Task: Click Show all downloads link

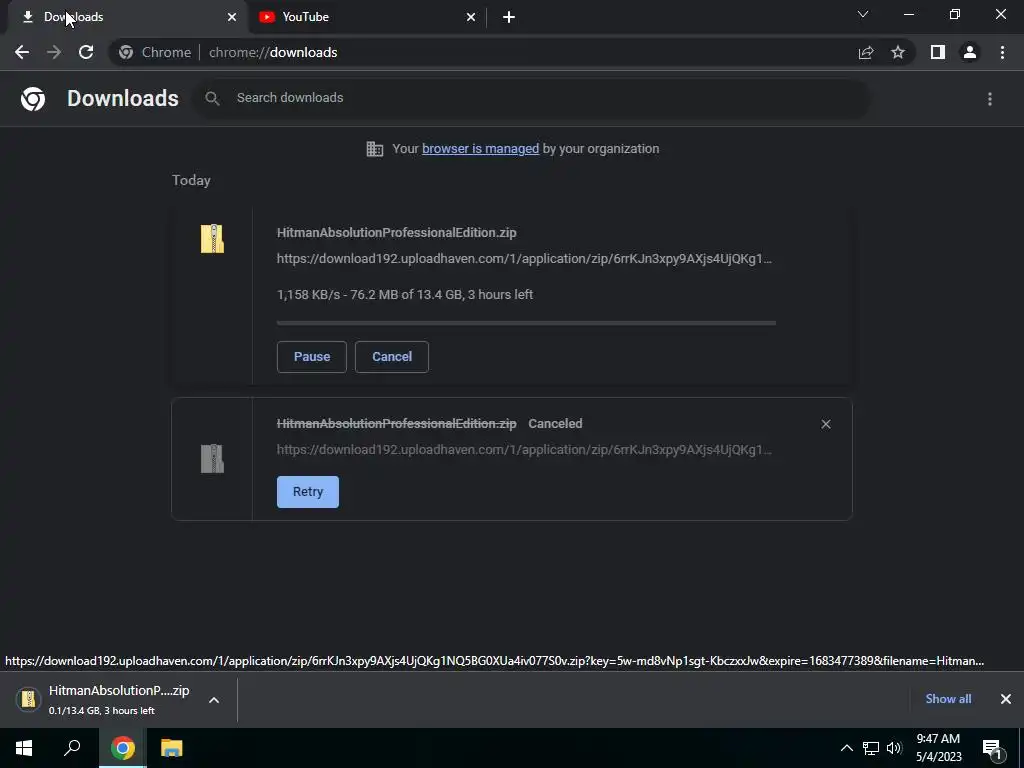Action: tap(948, 699)
